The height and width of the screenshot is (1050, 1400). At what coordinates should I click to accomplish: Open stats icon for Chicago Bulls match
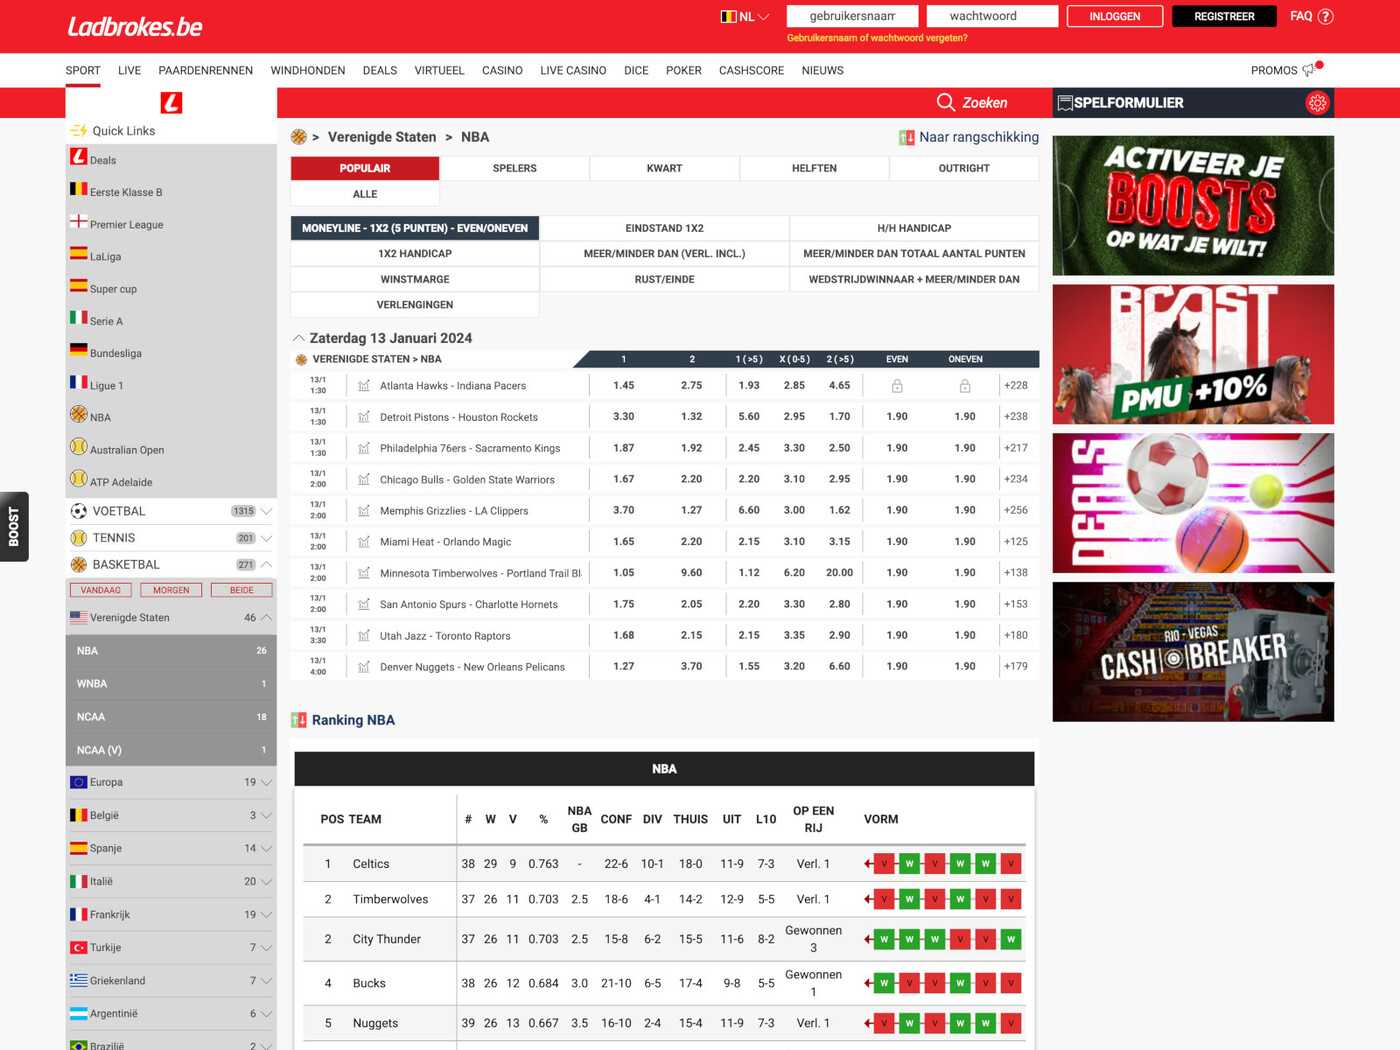364,479
